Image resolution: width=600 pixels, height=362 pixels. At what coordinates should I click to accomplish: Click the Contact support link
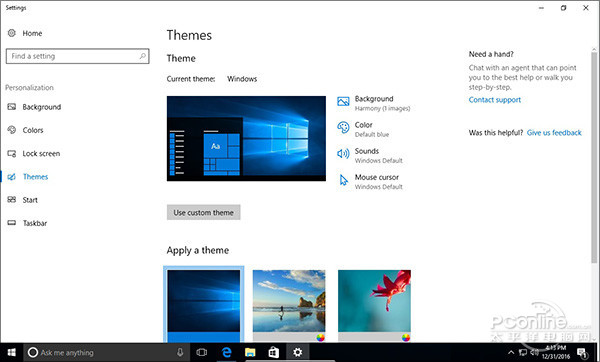495,100
